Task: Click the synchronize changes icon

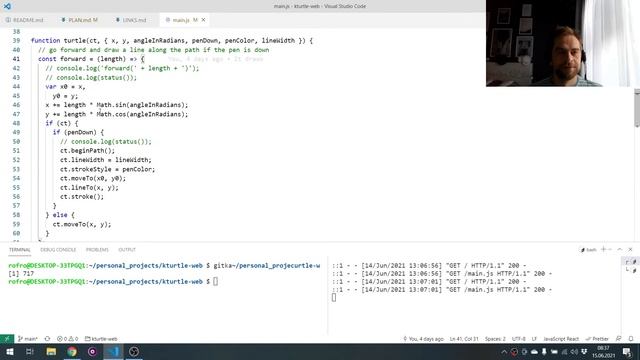Action: (47, 339)
